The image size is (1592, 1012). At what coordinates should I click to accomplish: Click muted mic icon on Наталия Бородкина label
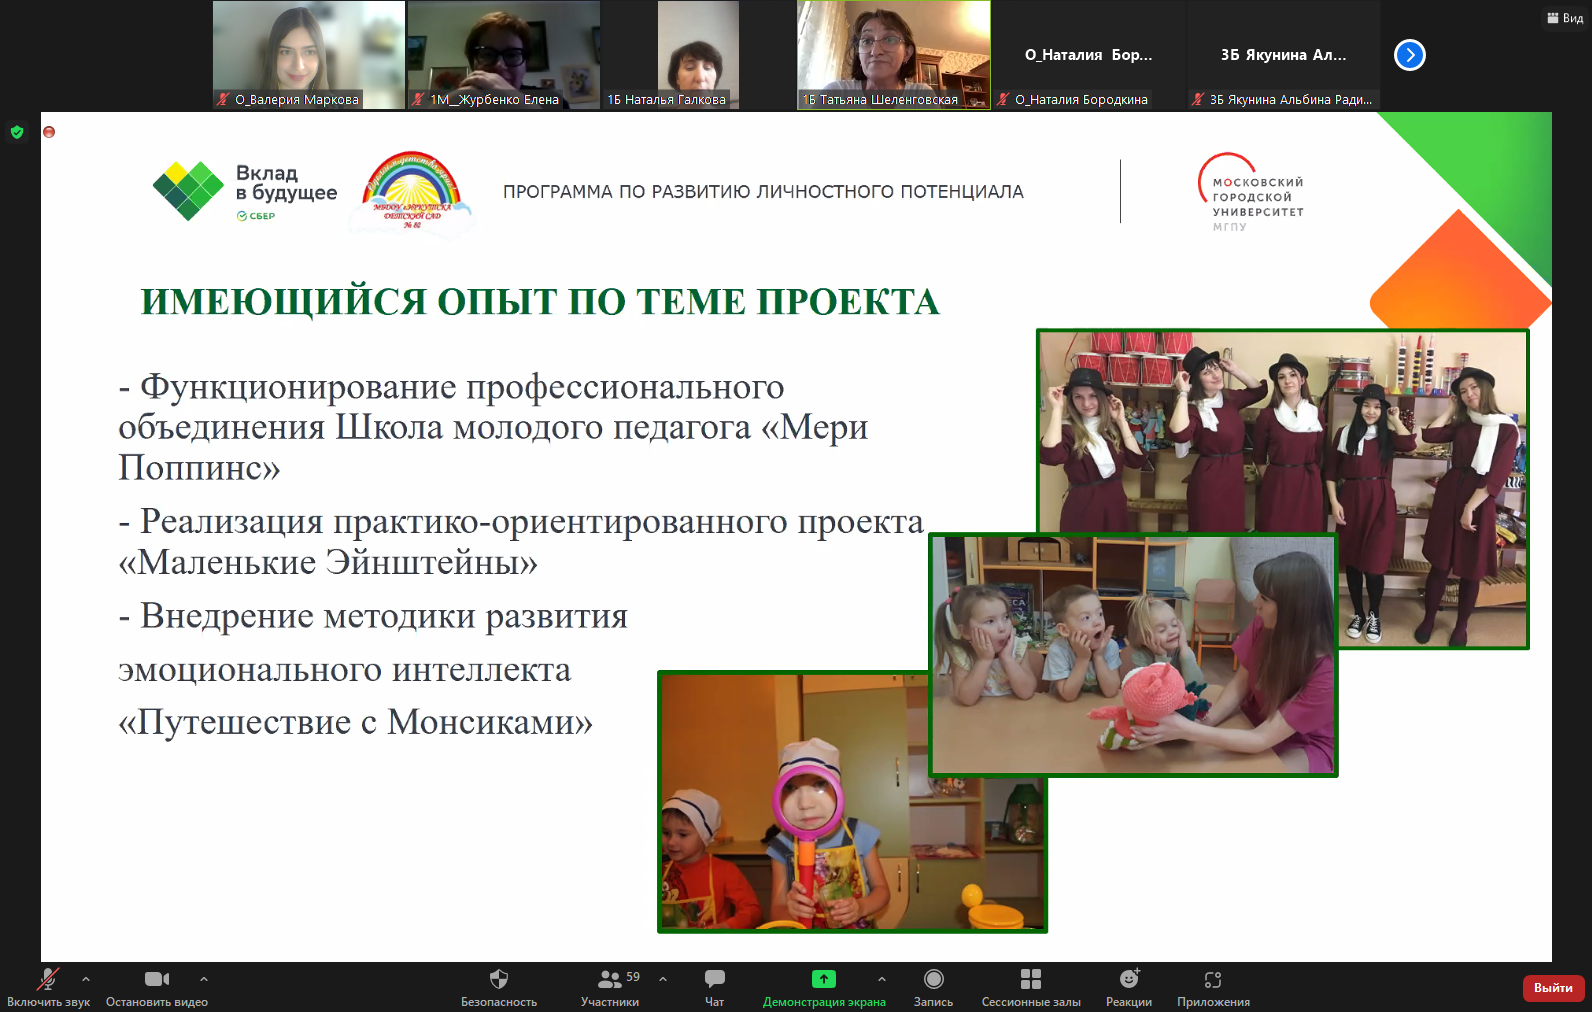click(1003, 99)
